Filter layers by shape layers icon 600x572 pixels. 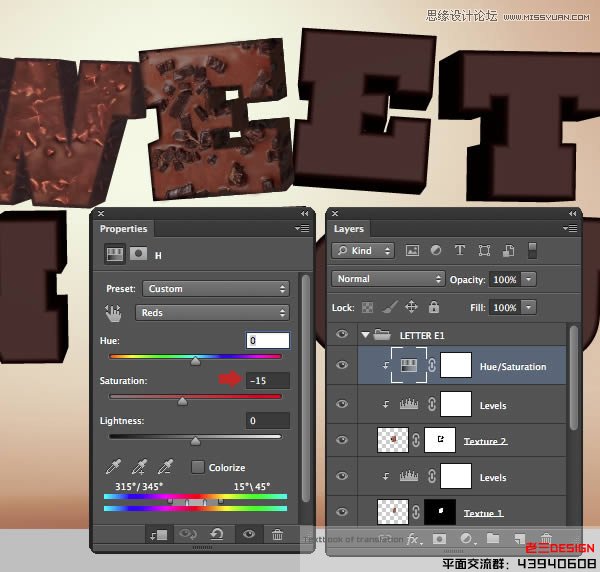(x=484, y=251)
